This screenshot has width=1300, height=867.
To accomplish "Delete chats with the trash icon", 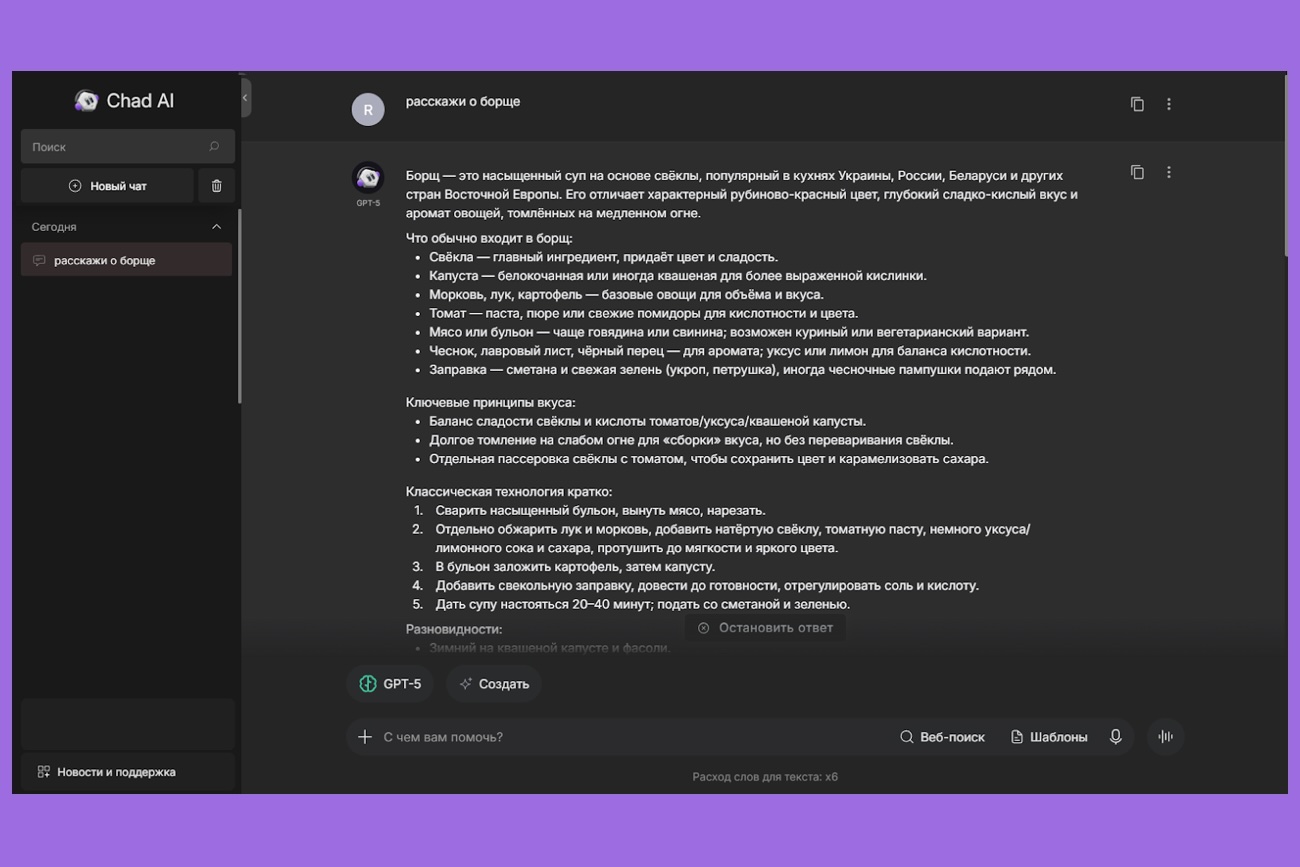I will [x=217, y=186].
